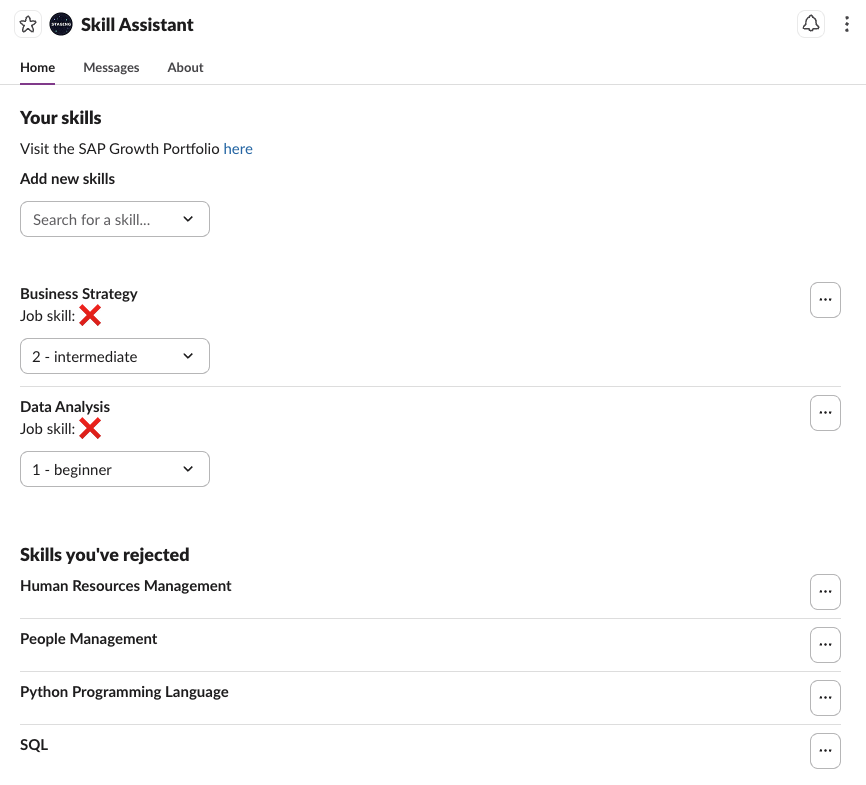Select the Home tab
The image size is (866, 785).
click(37, 67)
